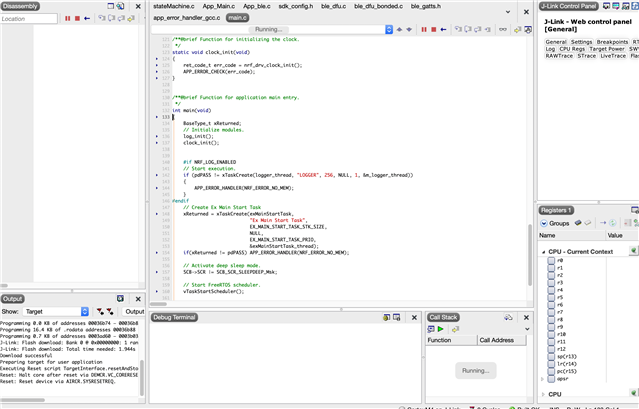Screen dimensions: 639x409
Task: Click the clear output icon in Output panel header
Action: 120,299
